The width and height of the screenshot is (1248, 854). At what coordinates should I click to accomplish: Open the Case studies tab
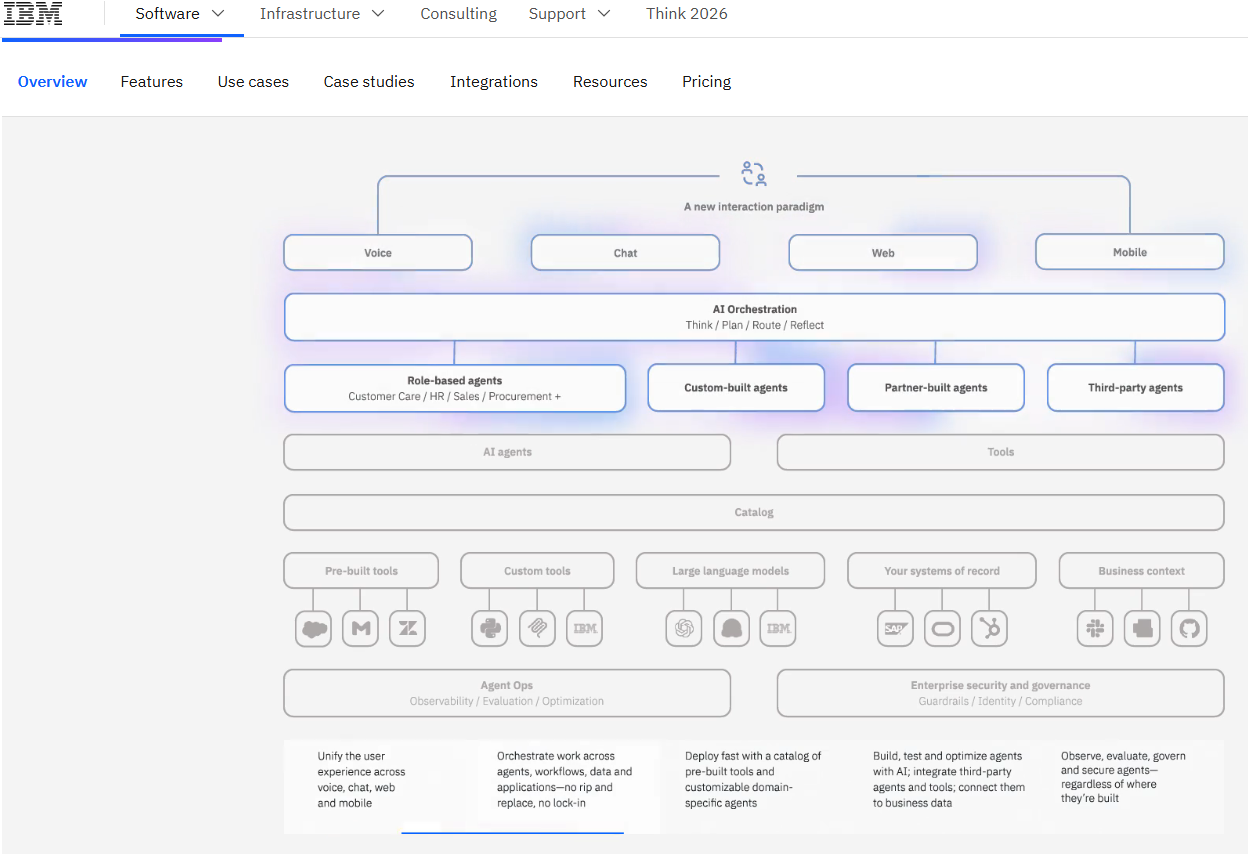pos(368,81)
